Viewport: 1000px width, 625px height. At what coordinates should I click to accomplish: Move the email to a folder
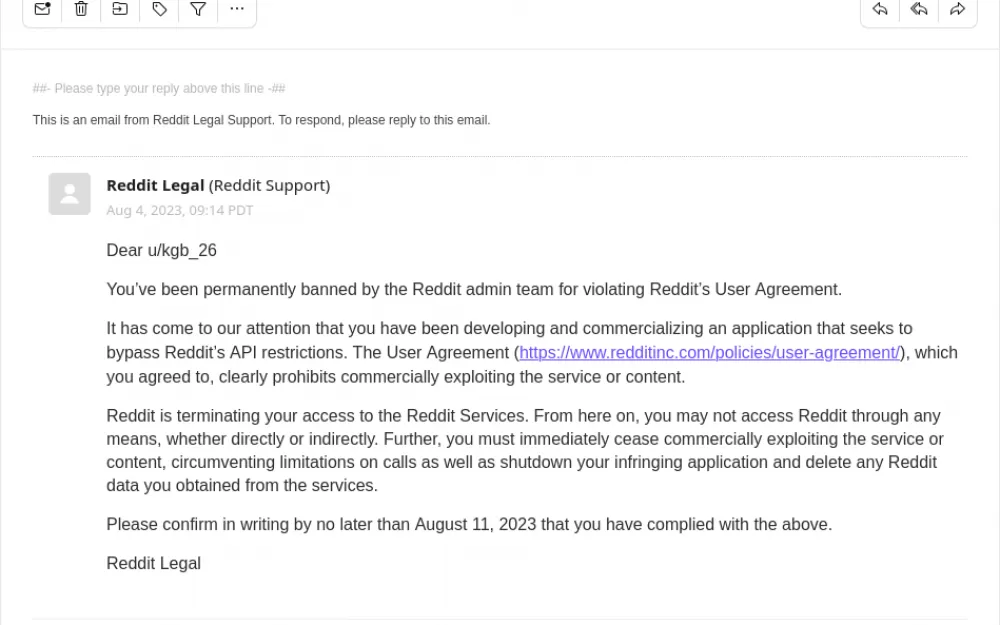coord(120,9)
